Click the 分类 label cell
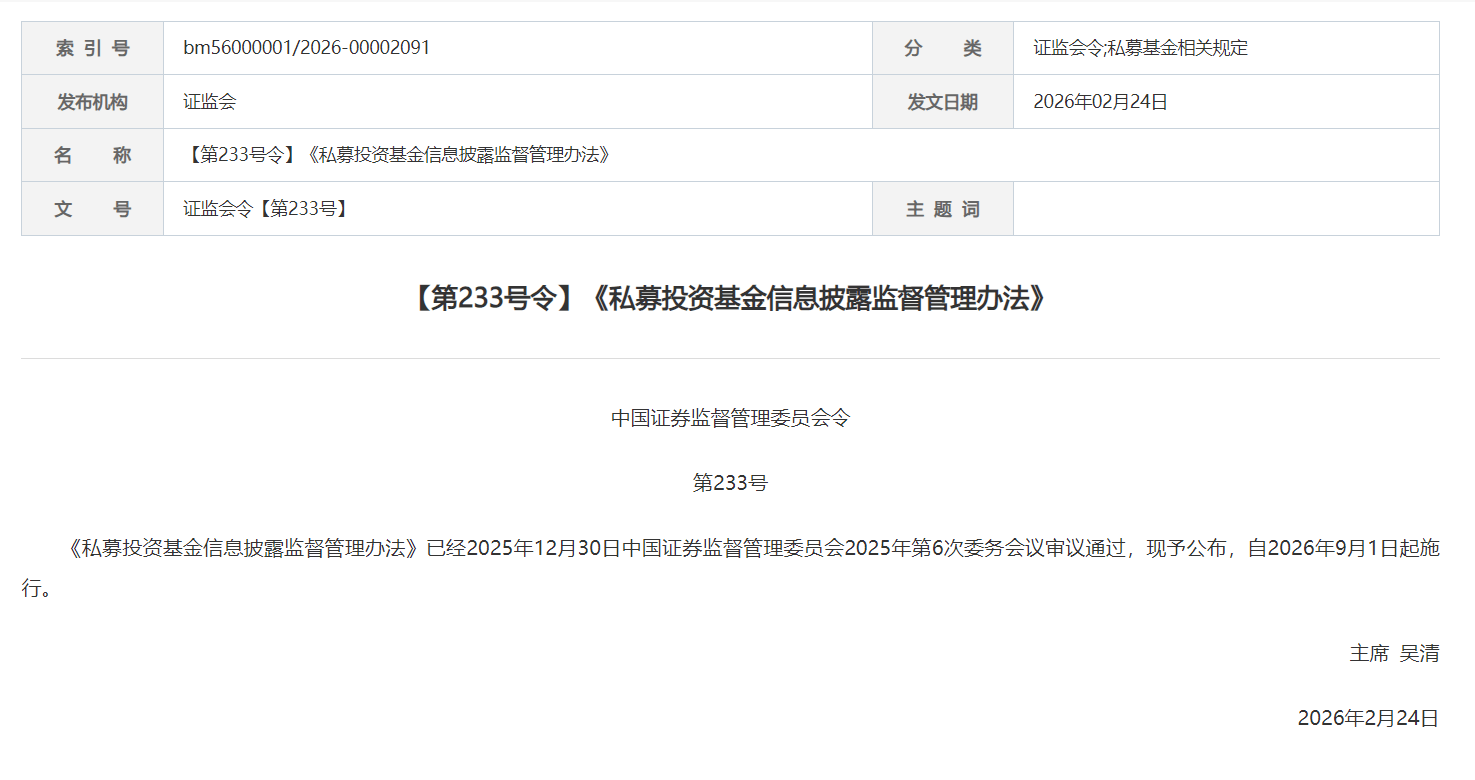This screenshot has width=1475, height=780. point(943,48)
